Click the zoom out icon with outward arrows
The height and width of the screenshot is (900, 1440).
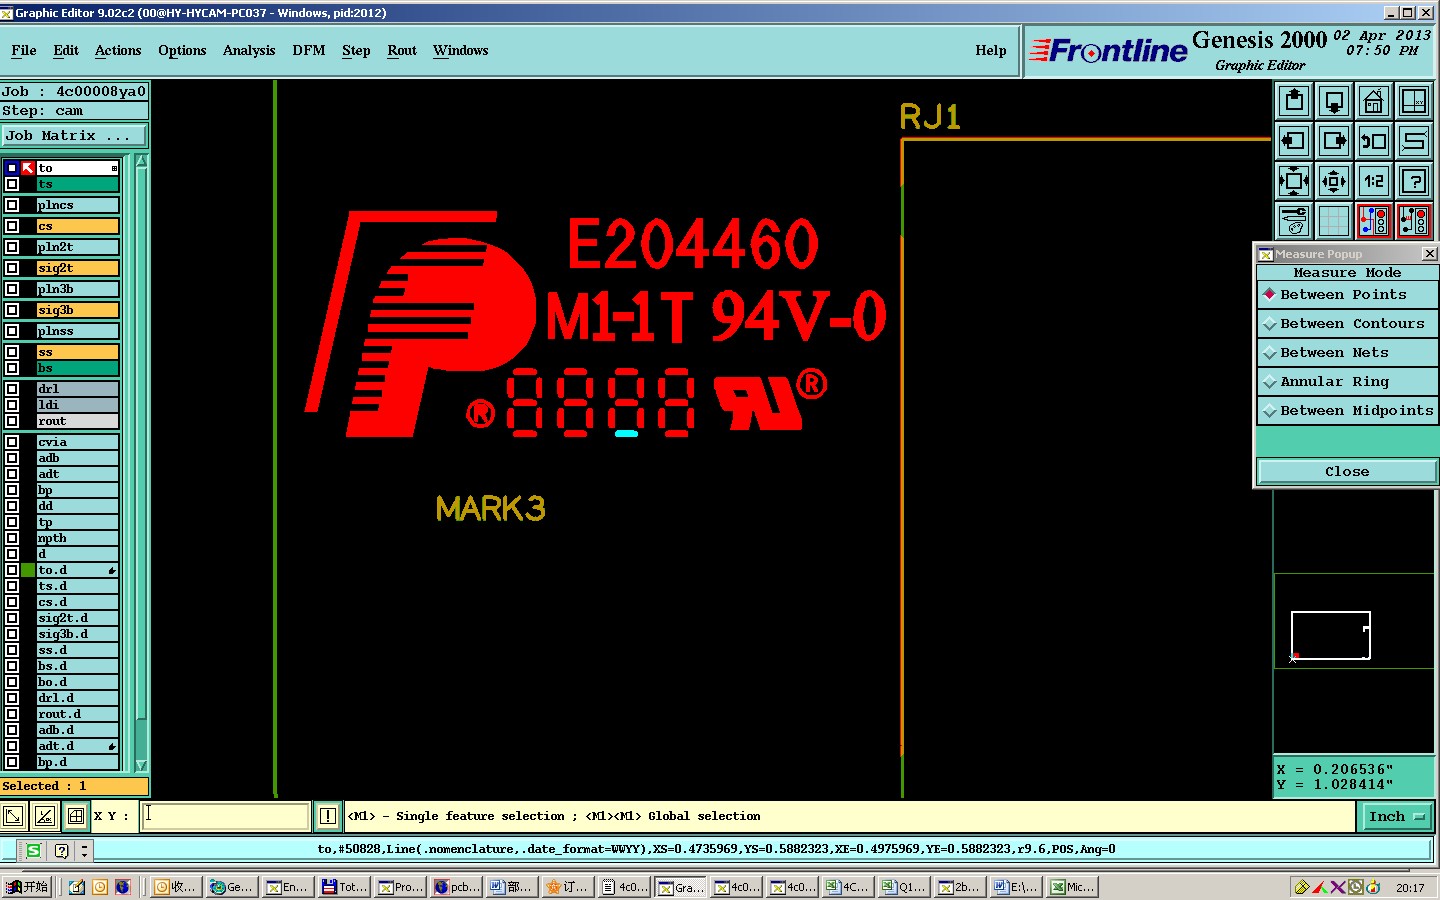pyautogui.click(x=1334, y=181)
